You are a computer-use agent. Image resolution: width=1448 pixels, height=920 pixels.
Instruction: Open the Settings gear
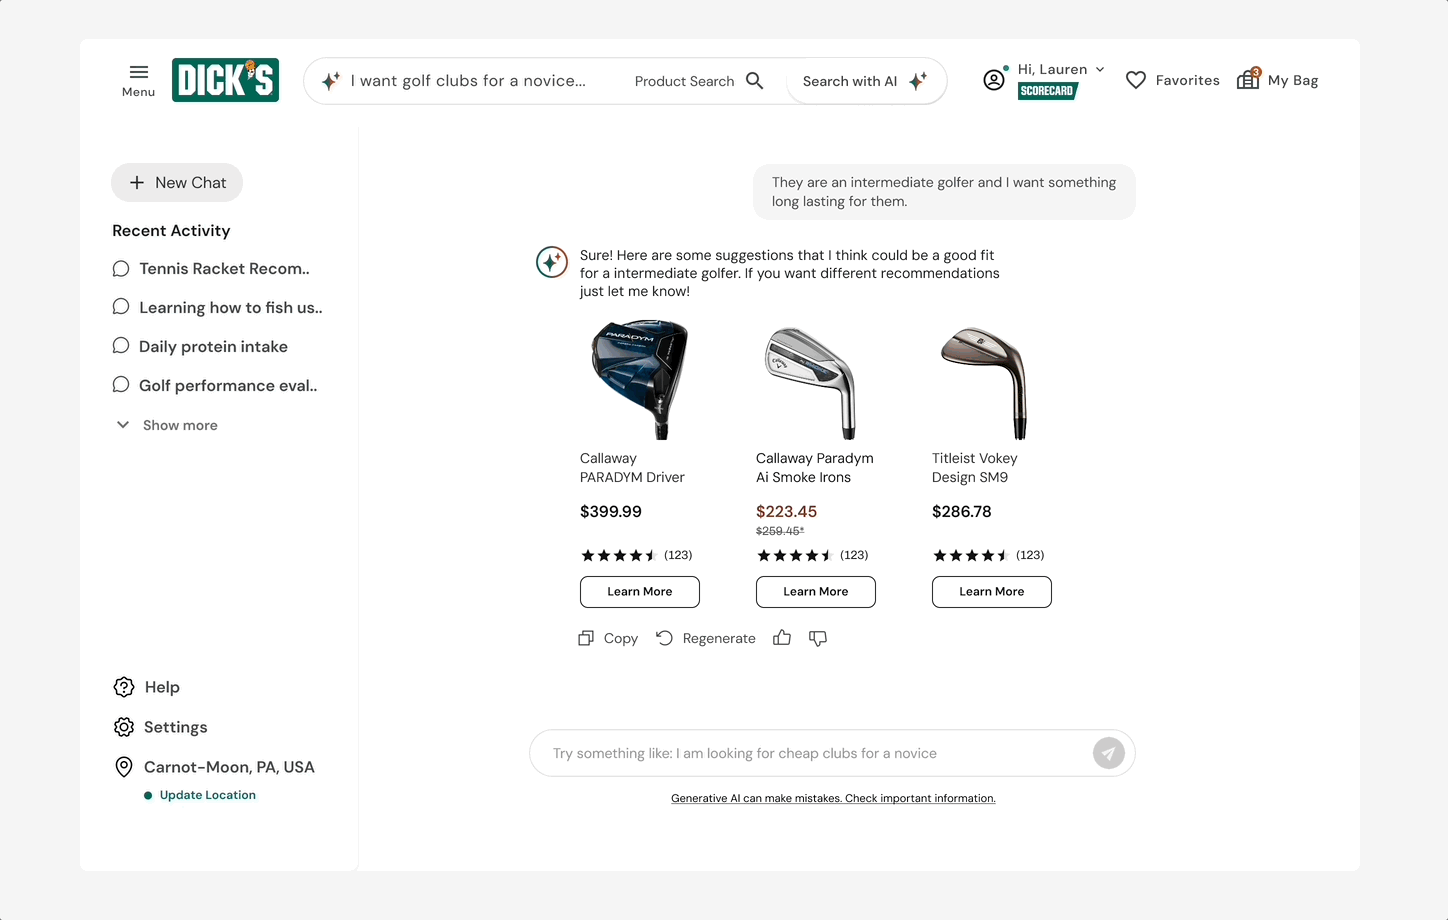click(124, 727)
